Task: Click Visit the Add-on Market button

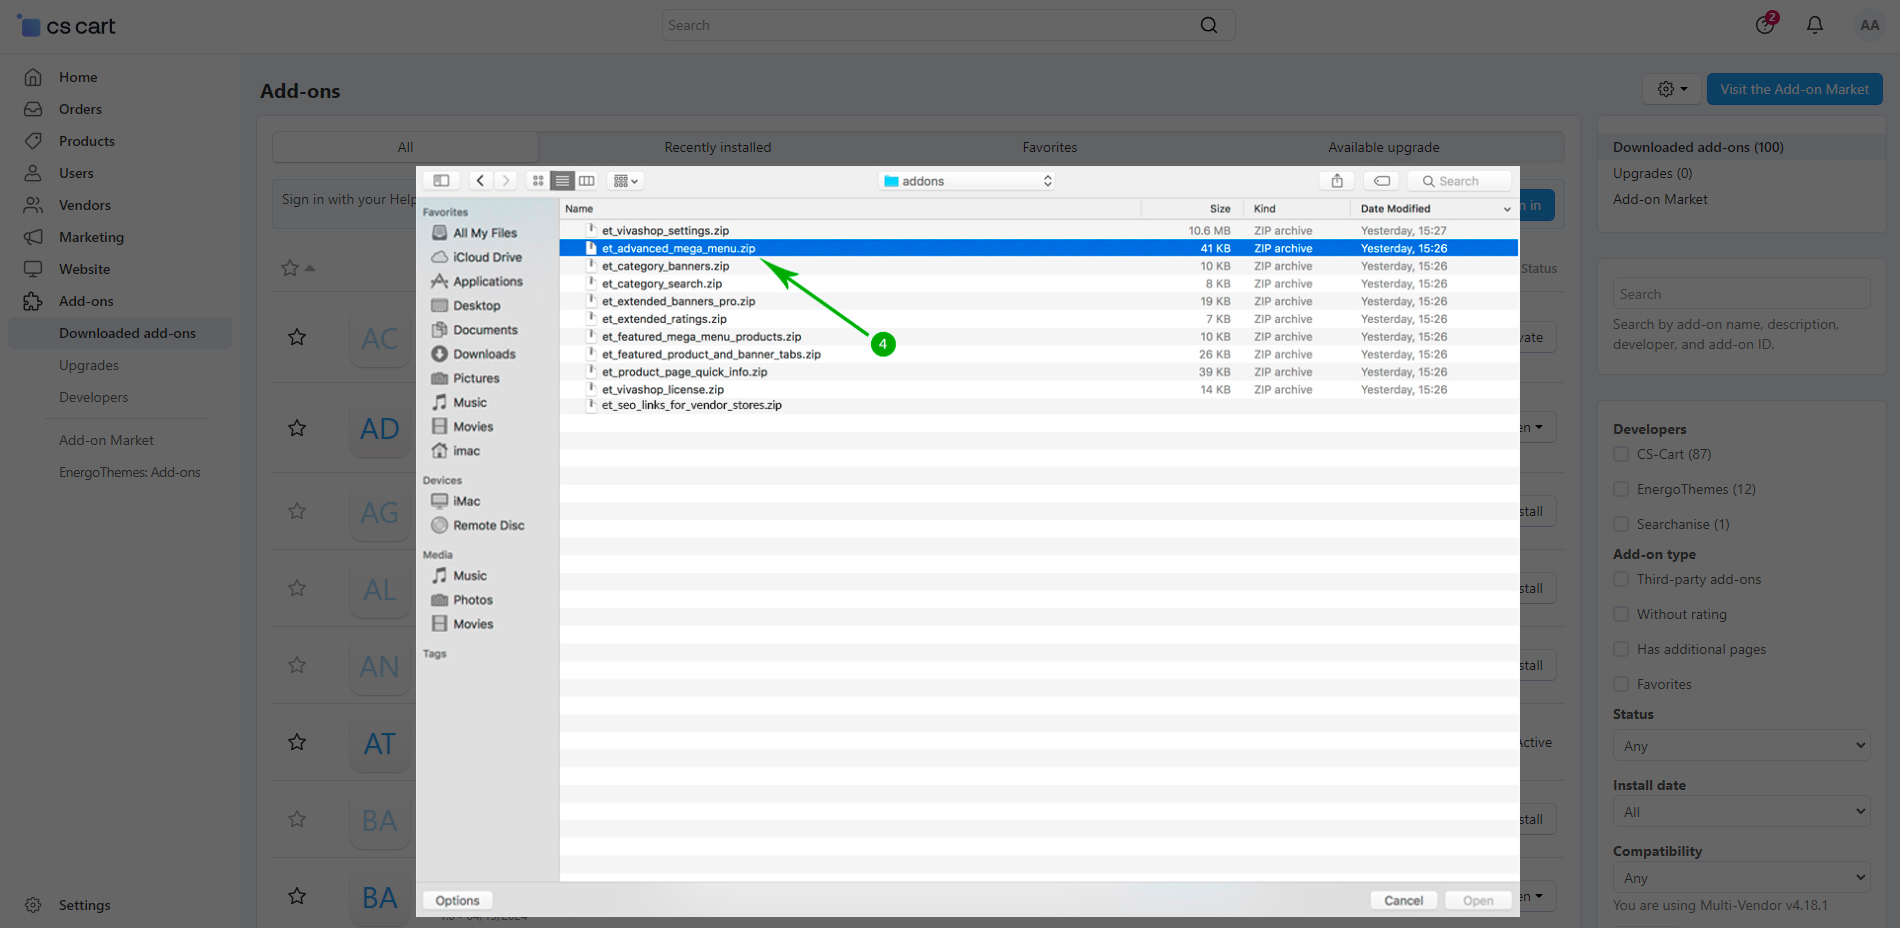Action: 1794,89
